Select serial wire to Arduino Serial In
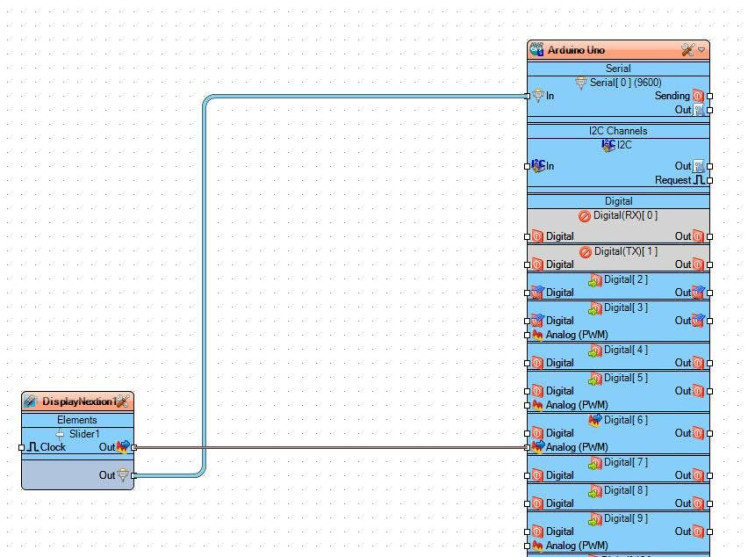This screenshot has height=557, width=748. (204, 286)
